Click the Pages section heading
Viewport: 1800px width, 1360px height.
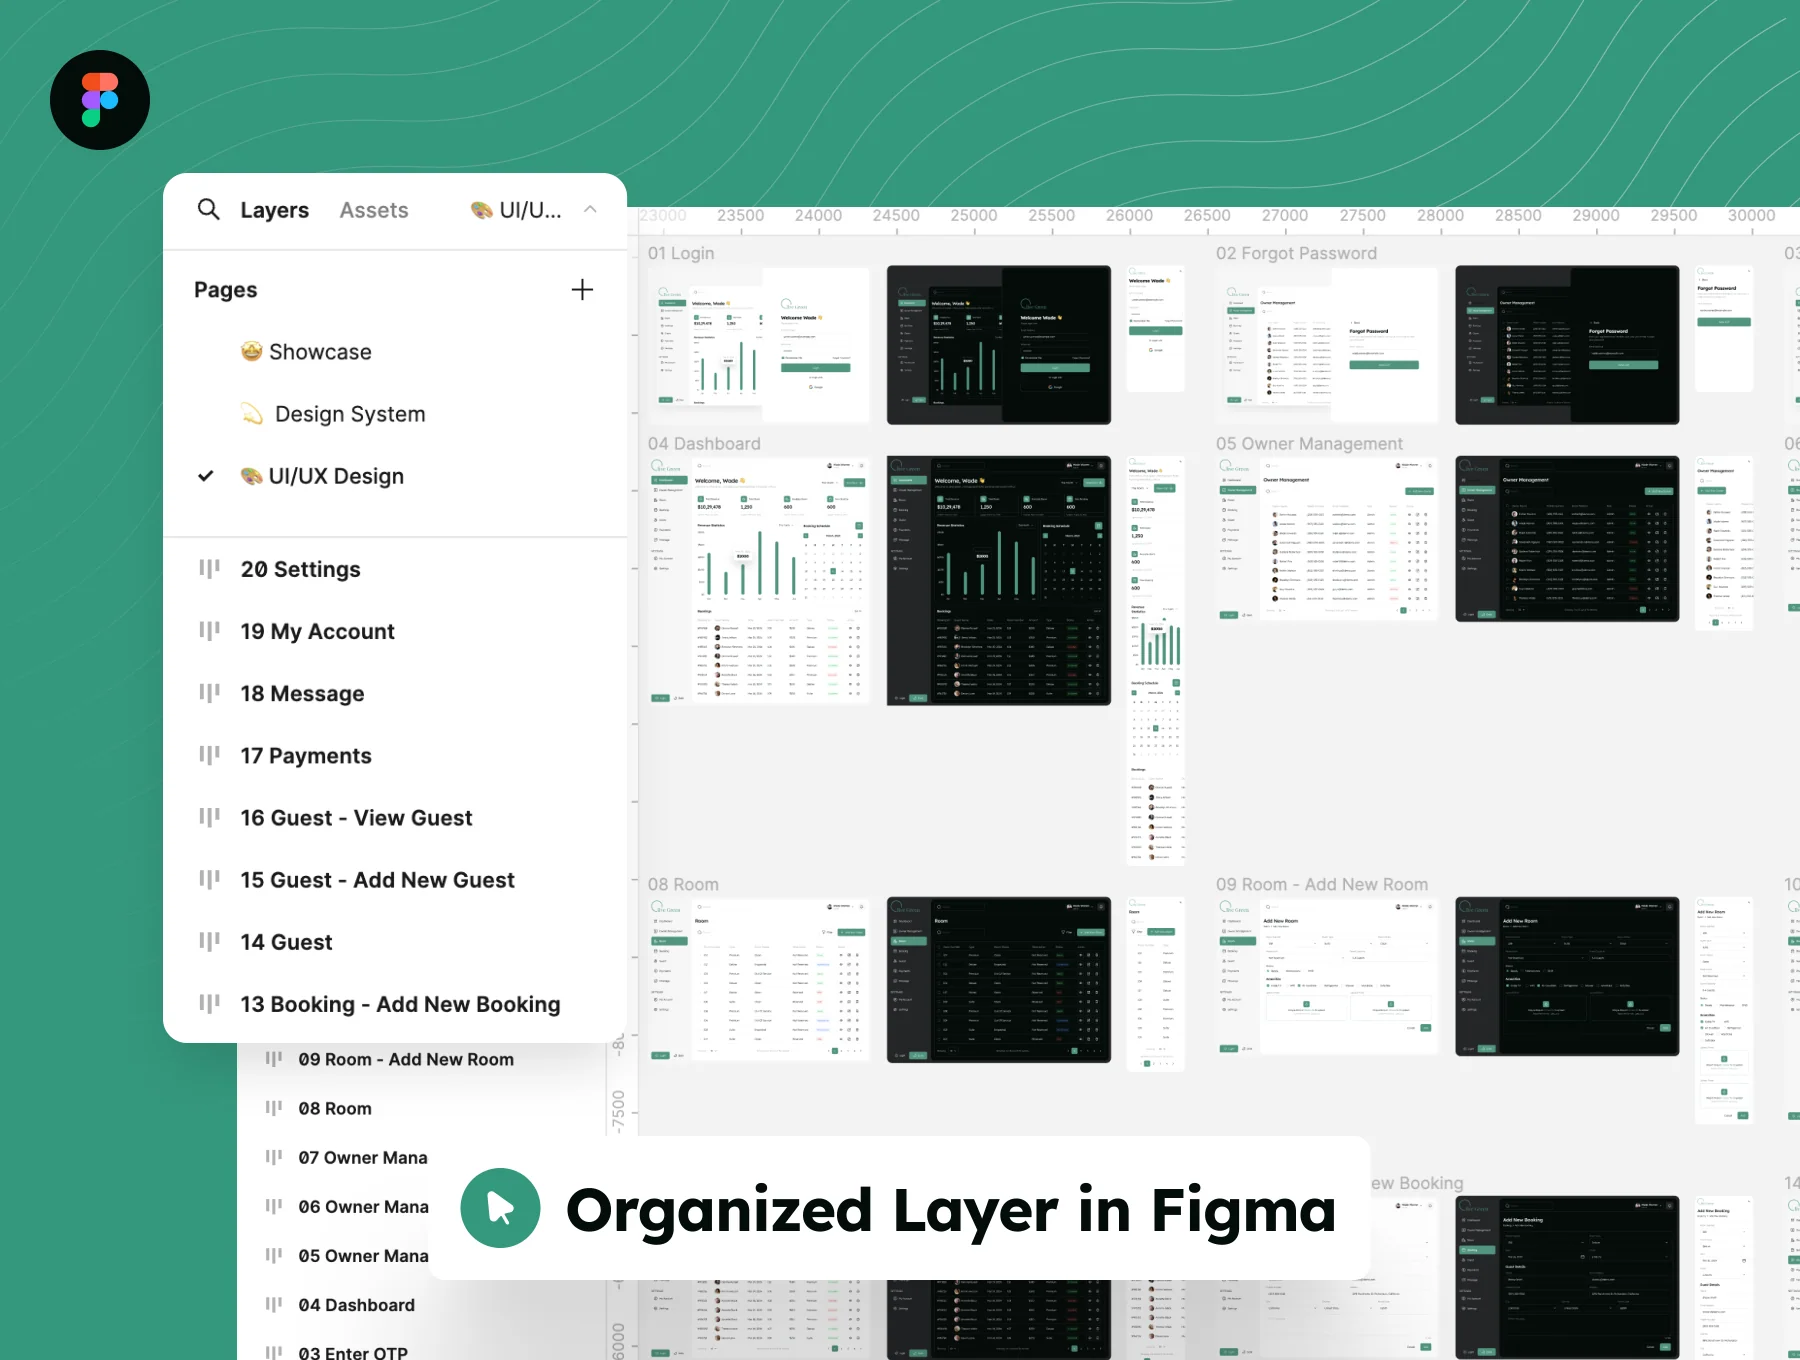pyautogui.click(x=225, y=290)
